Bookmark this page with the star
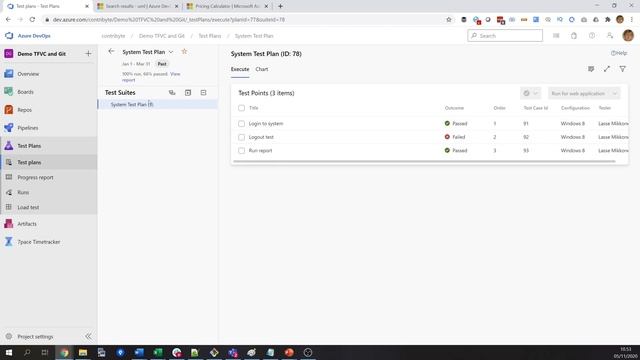The image size is (640, 360). click(449, 20)
